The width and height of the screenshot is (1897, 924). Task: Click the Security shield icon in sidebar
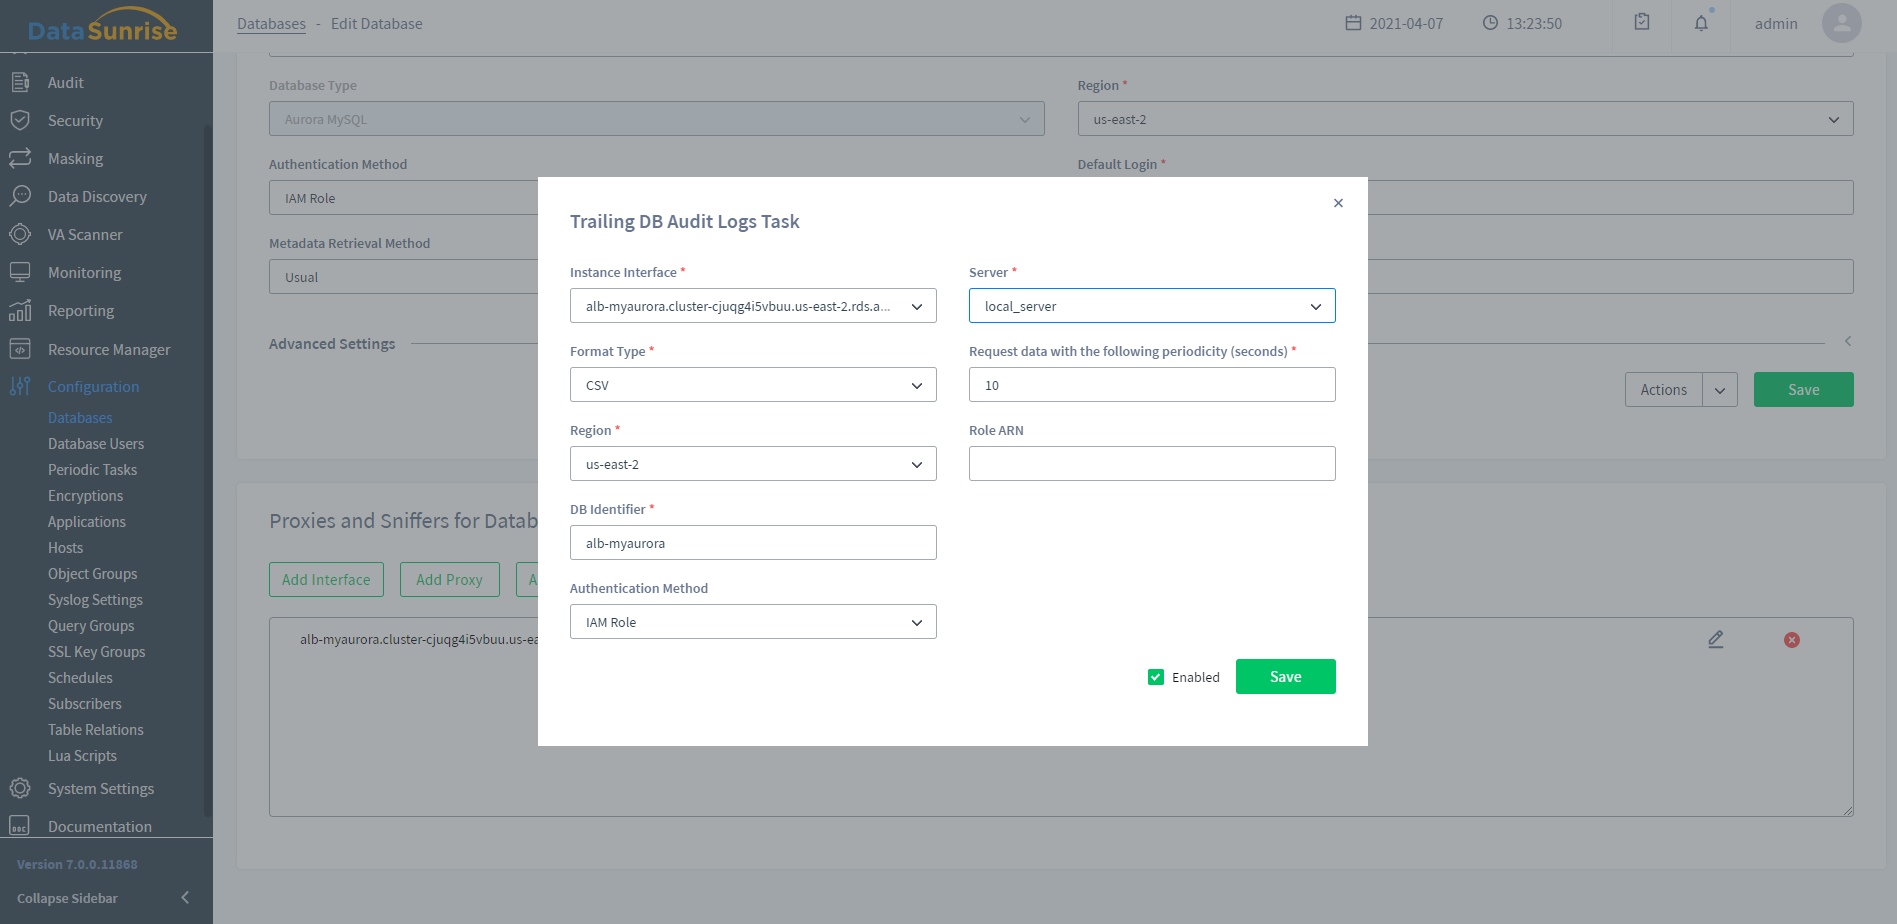pos(20,120)
